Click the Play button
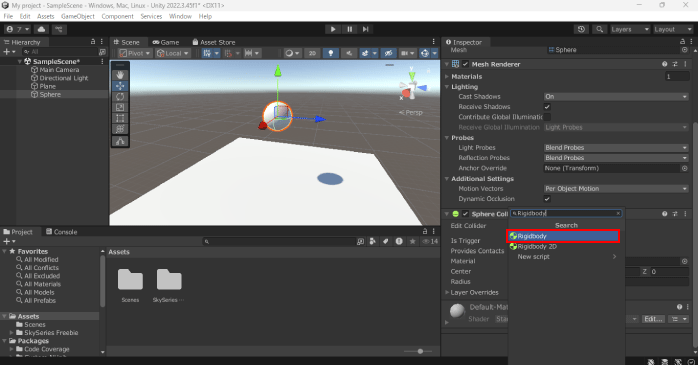Screen dimensions: 698x365 pos(333,29)
